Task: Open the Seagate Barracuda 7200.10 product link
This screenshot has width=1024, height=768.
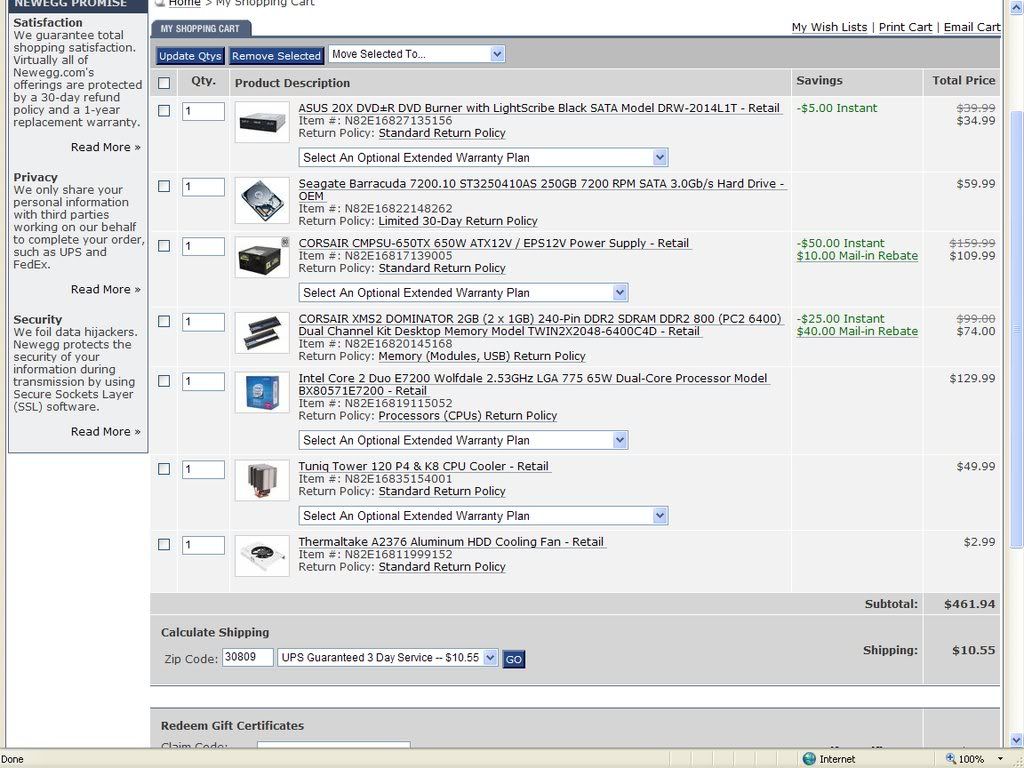Action: (x=541, y=190)
